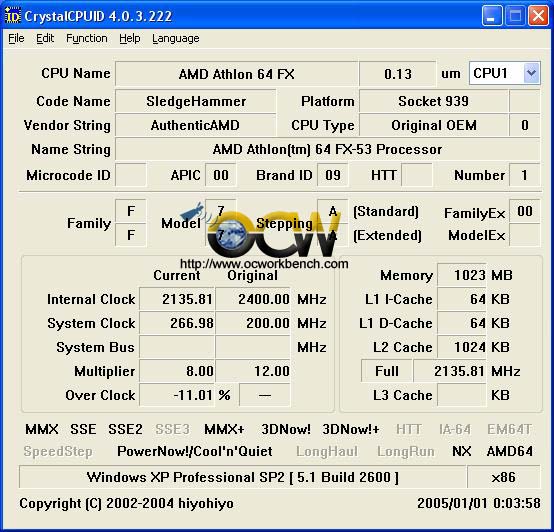Image resolution: width=554 pixels, height=532 pixels.
Task: Select the SledgeHammer code name field
Action: tap(196, 101)
